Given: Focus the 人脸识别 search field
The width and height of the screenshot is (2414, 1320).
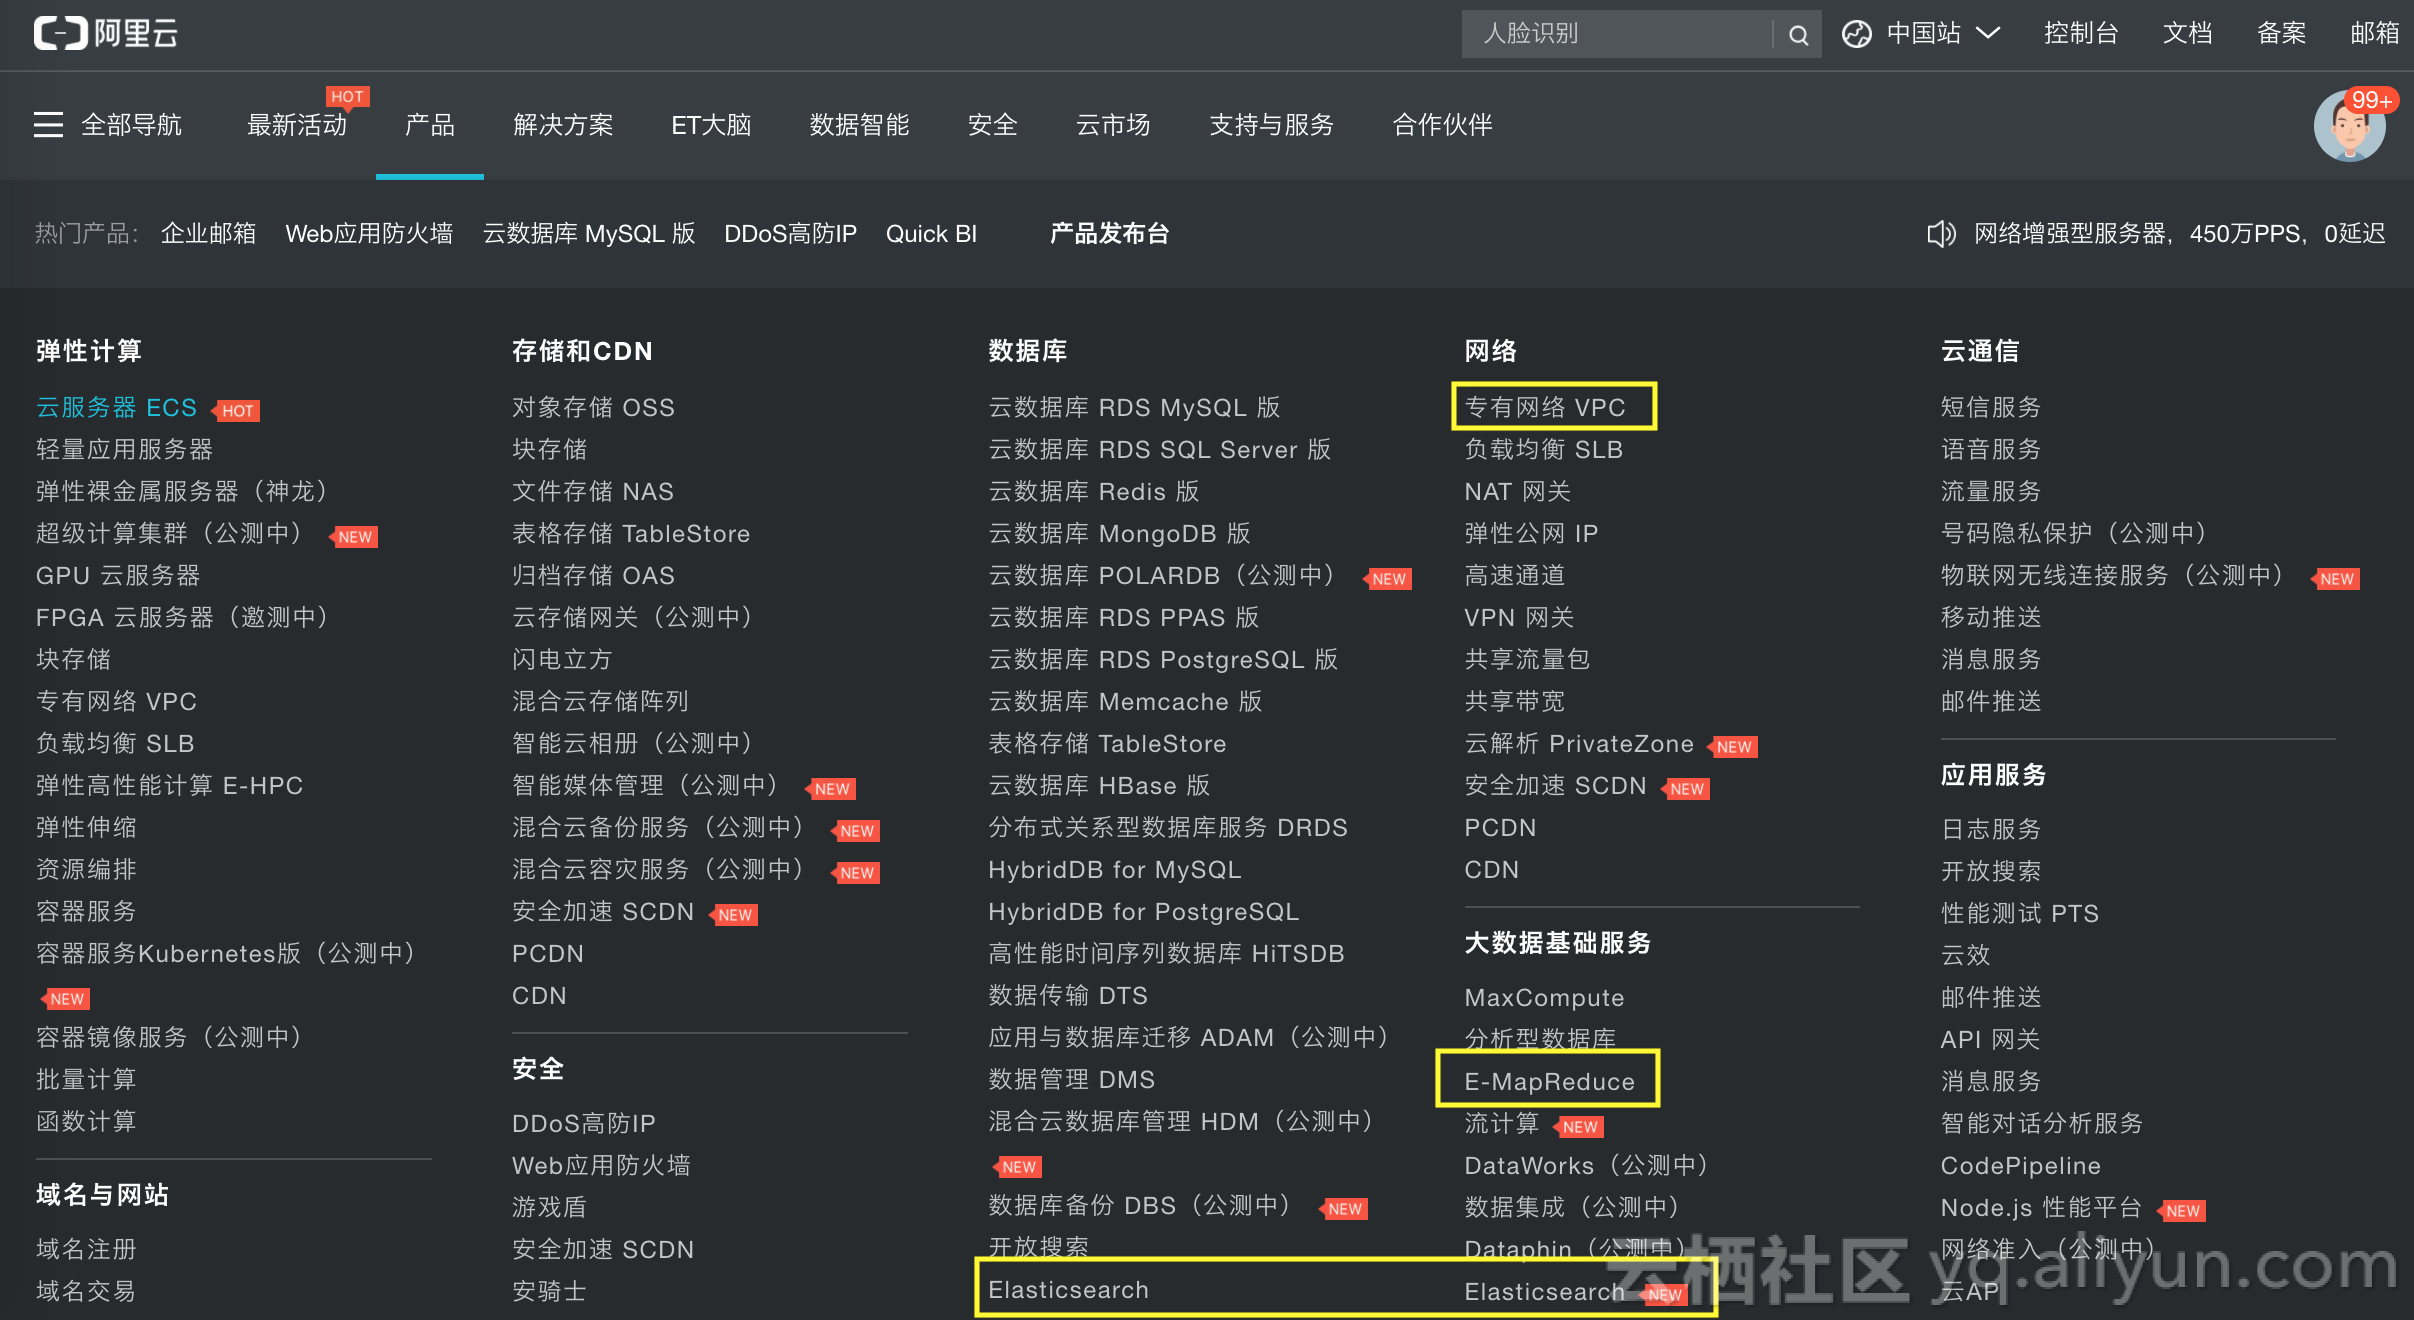Looking at the screenshot, I should [x=1617, y=34].
